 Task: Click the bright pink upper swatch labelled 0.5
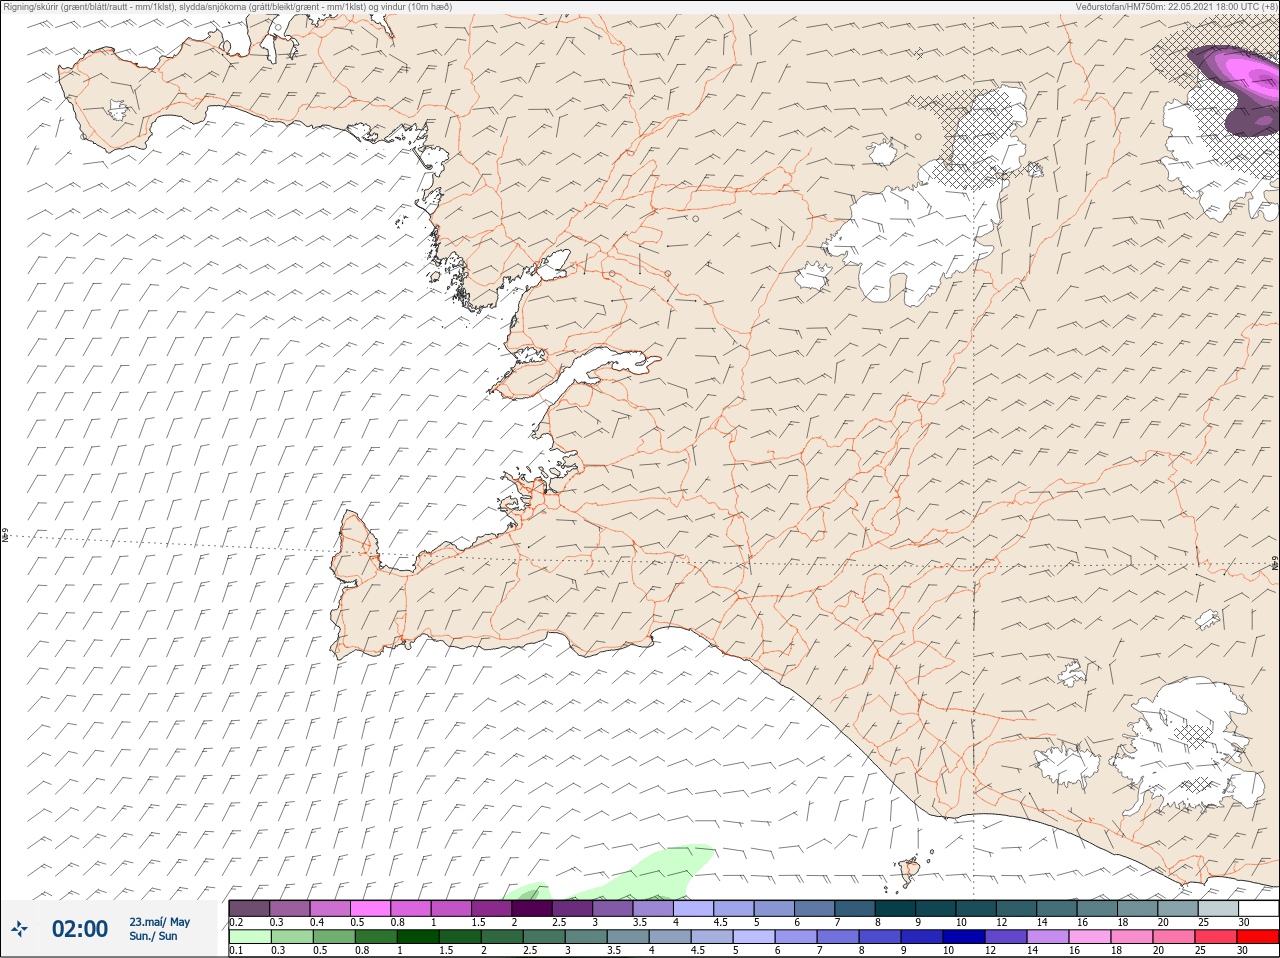click(x=370, y=908)
